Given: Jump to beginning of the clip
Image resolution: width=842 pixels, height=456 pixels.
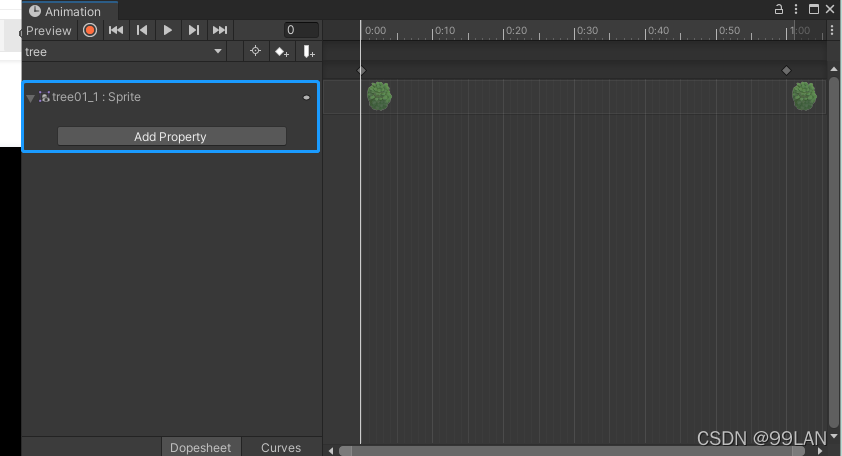Looking at the screenshot, I should click(116, 30).
